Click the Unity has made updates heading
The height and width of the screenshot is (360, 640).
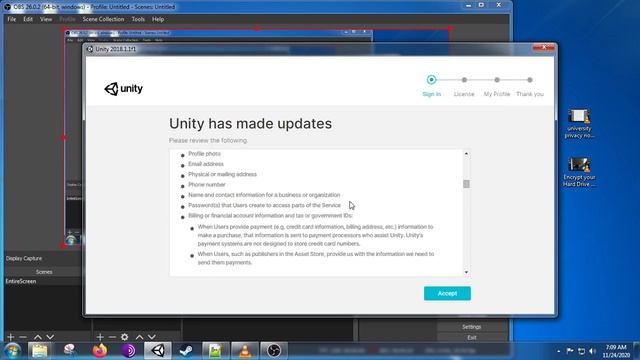[x=250, y=123]
